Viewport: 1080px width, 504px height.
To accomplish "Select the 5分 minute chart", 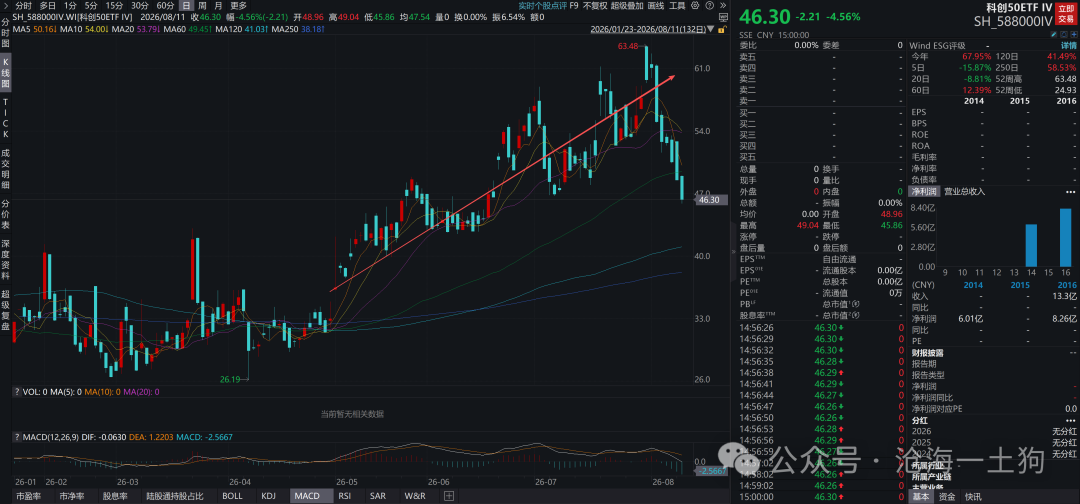I will [x=91, y=6].
